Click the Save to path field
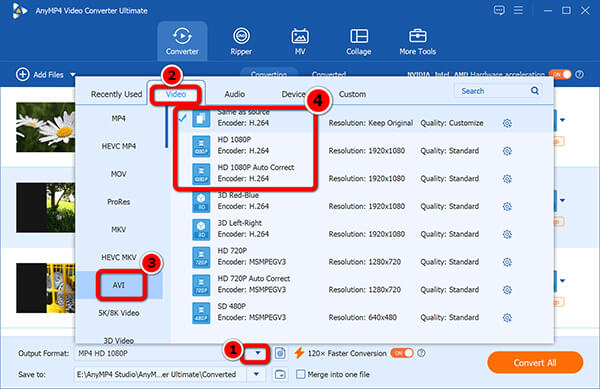The image size is (600, 389). 161,374
